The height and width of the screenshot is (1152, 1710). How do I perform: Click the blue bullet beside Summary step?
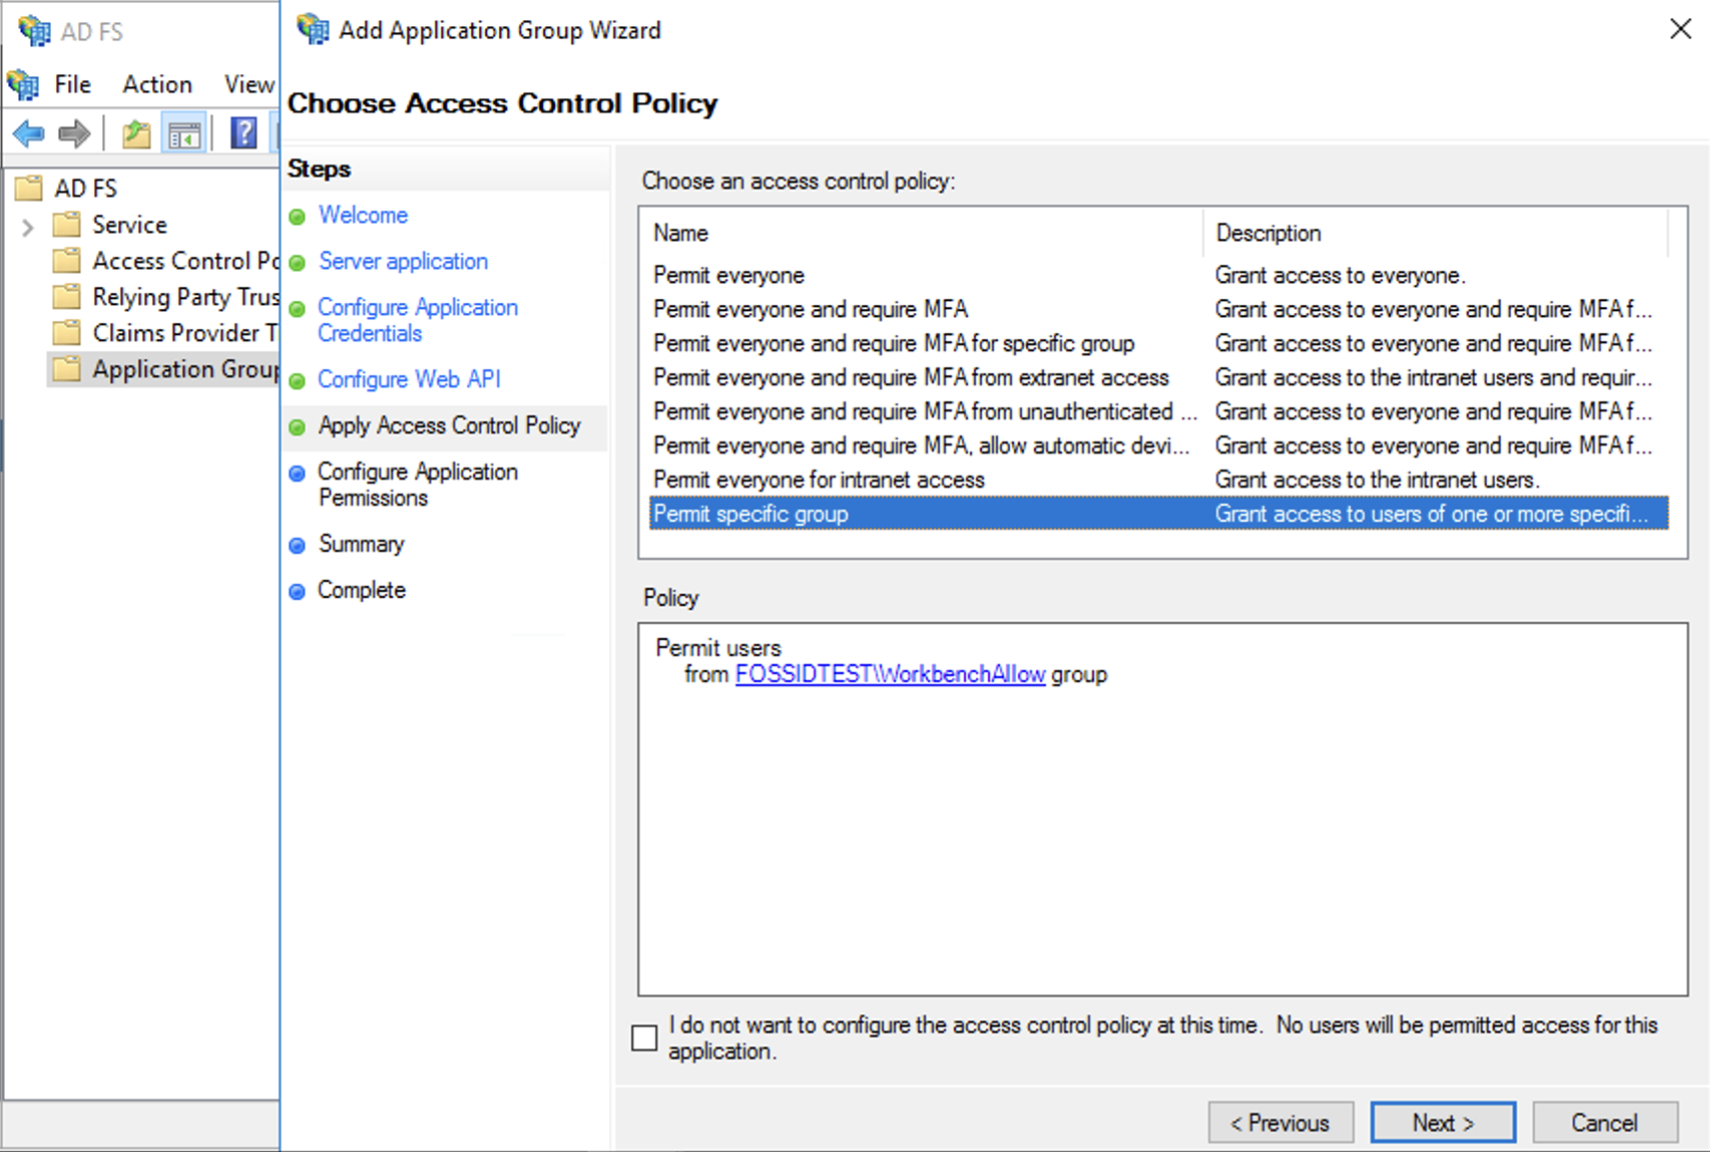tap(297, 546)
